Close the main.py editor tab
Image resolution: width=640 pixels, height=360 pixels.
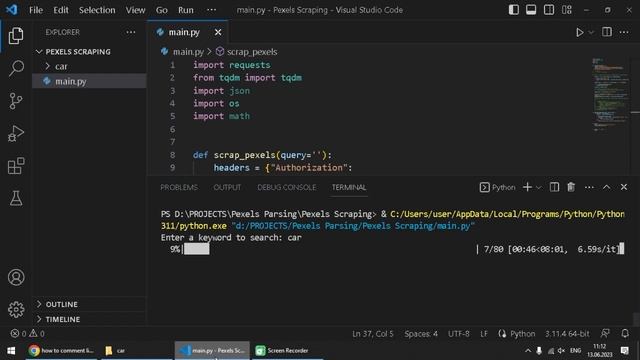218,32
